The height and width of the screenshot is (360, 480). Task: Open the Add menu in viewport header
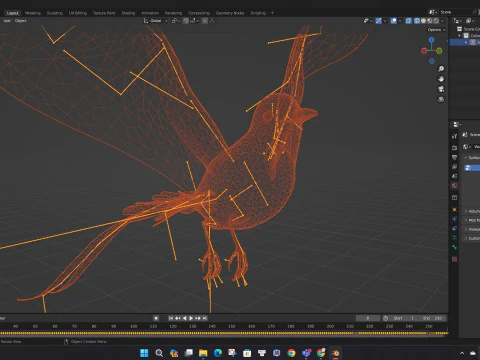(7, 21)
